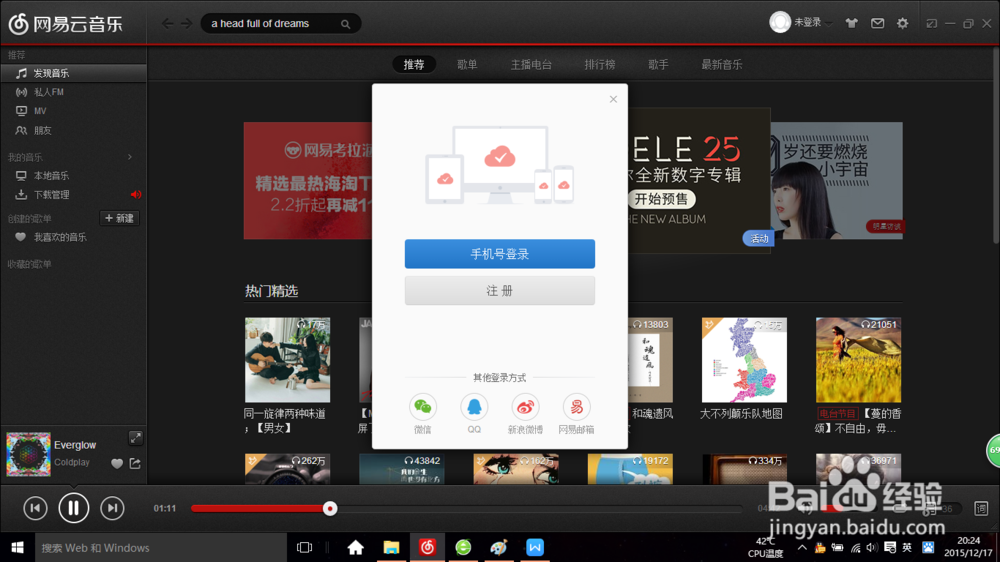This screenshot has width=1000, height=562.
Task: Switch to 排行榜 tab
Action: [599, 64]
